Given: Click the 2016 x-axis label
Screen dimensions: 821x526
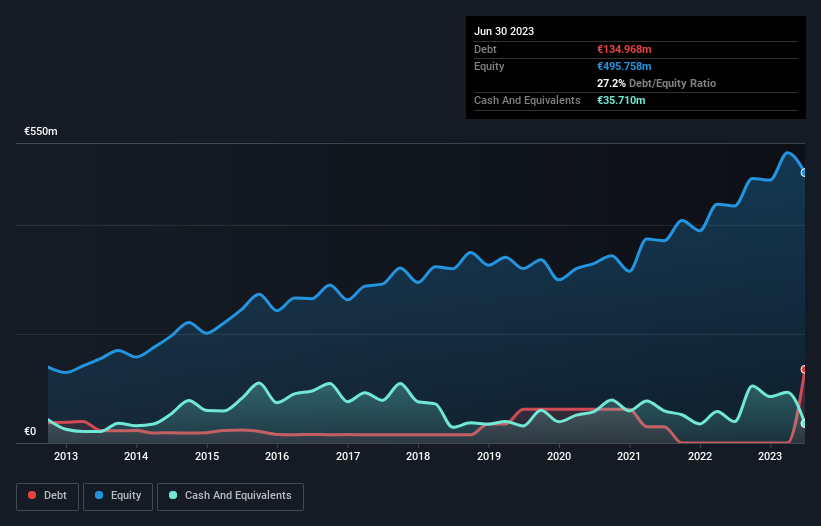Looking at the screenshot, I should pyautogui.click(x=277, y=456).
